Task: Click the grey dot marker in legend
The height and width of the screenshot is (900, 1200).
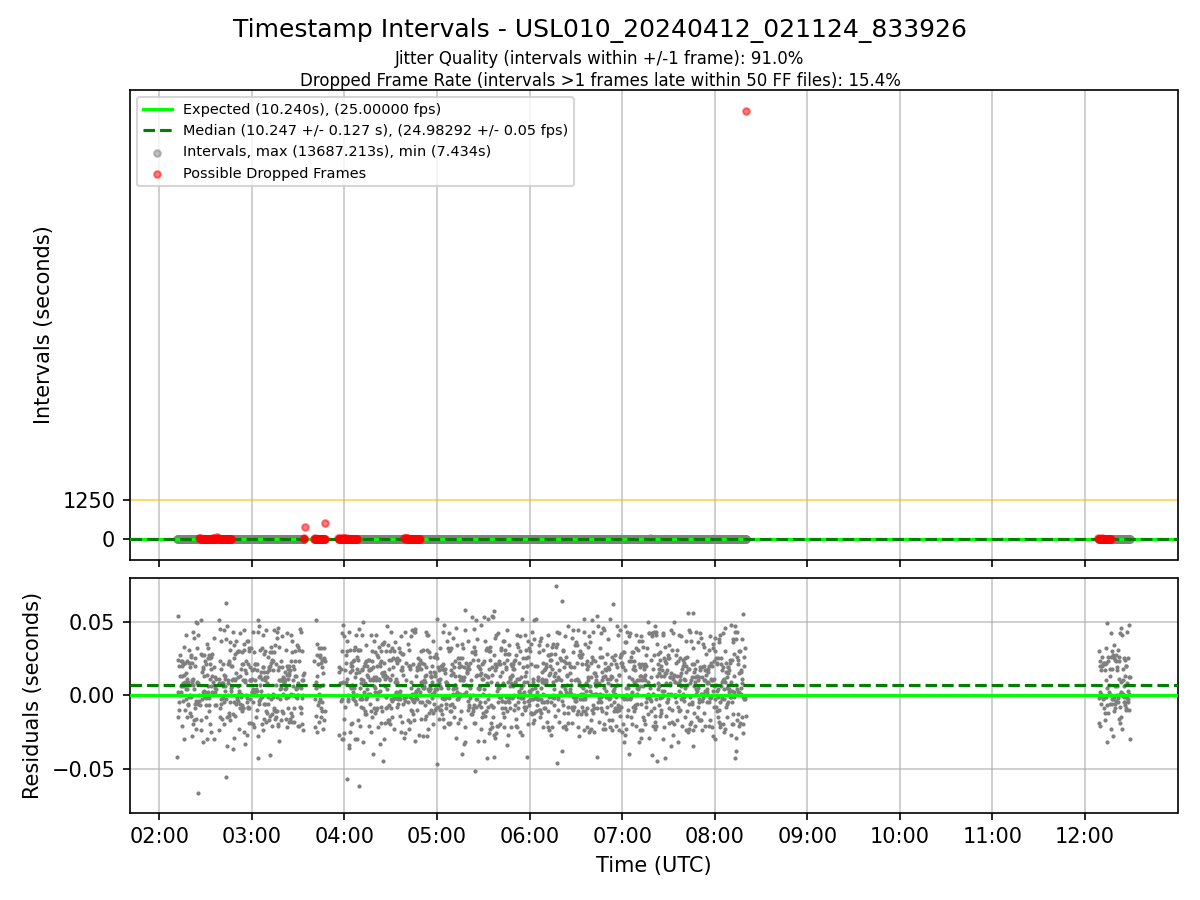Action: (159, 152)
